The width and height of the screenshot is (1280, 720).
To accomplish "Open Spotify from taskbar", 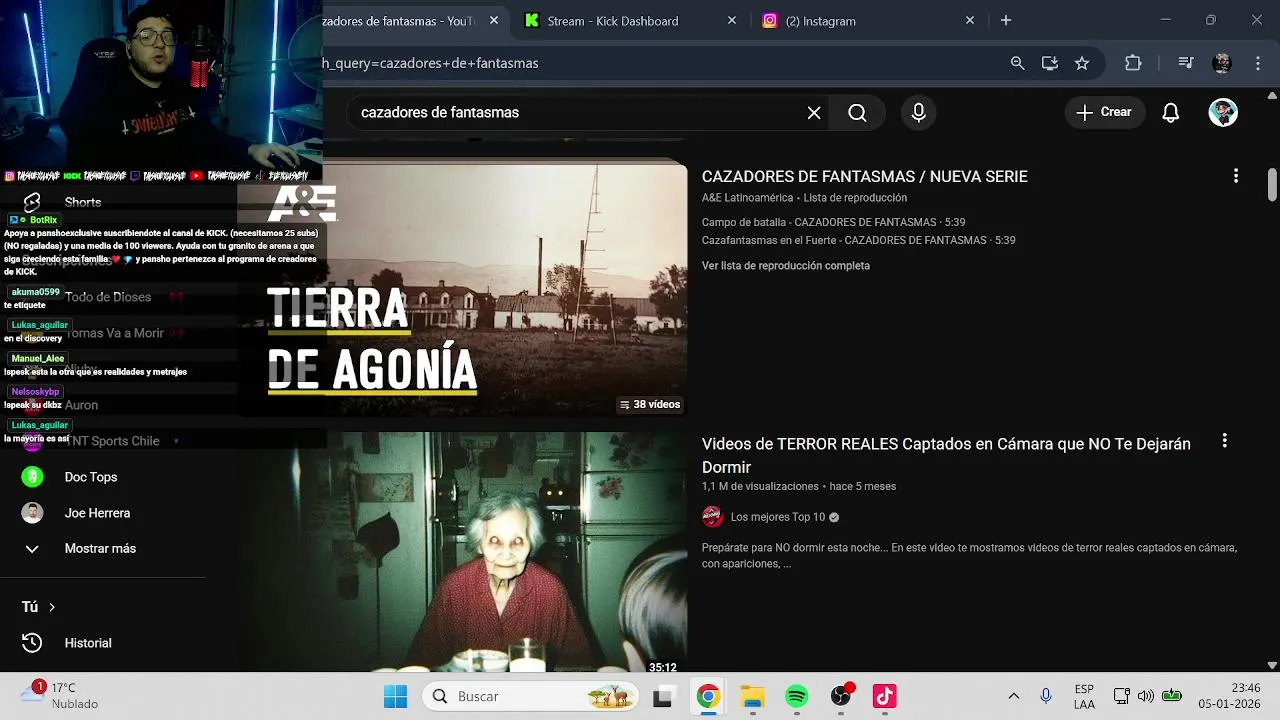I will (797, 696).
